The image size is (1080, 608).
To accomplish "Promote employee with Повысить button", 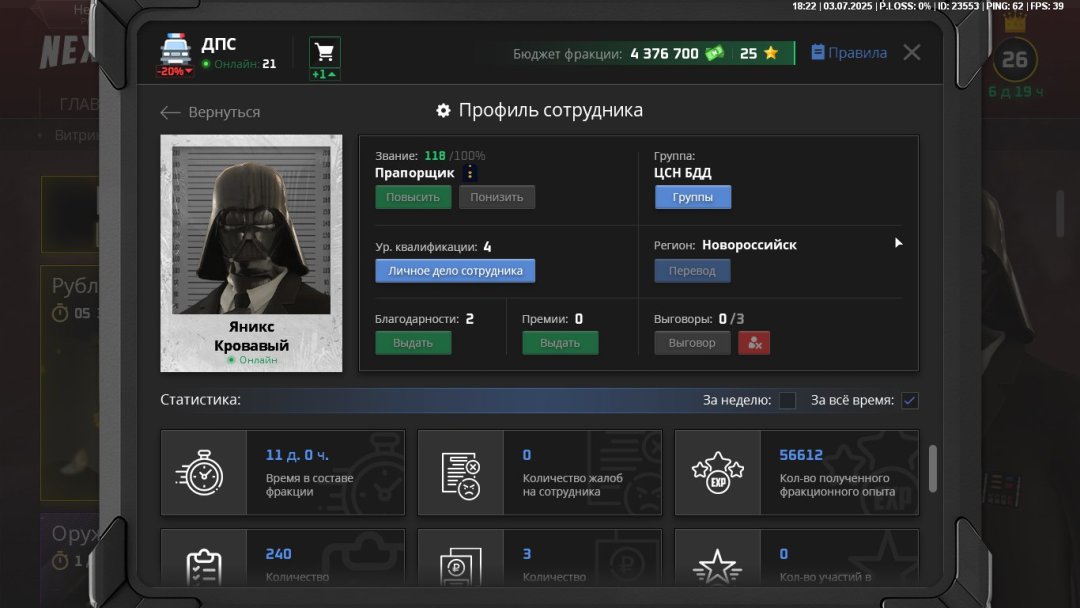I will (413, 197).
